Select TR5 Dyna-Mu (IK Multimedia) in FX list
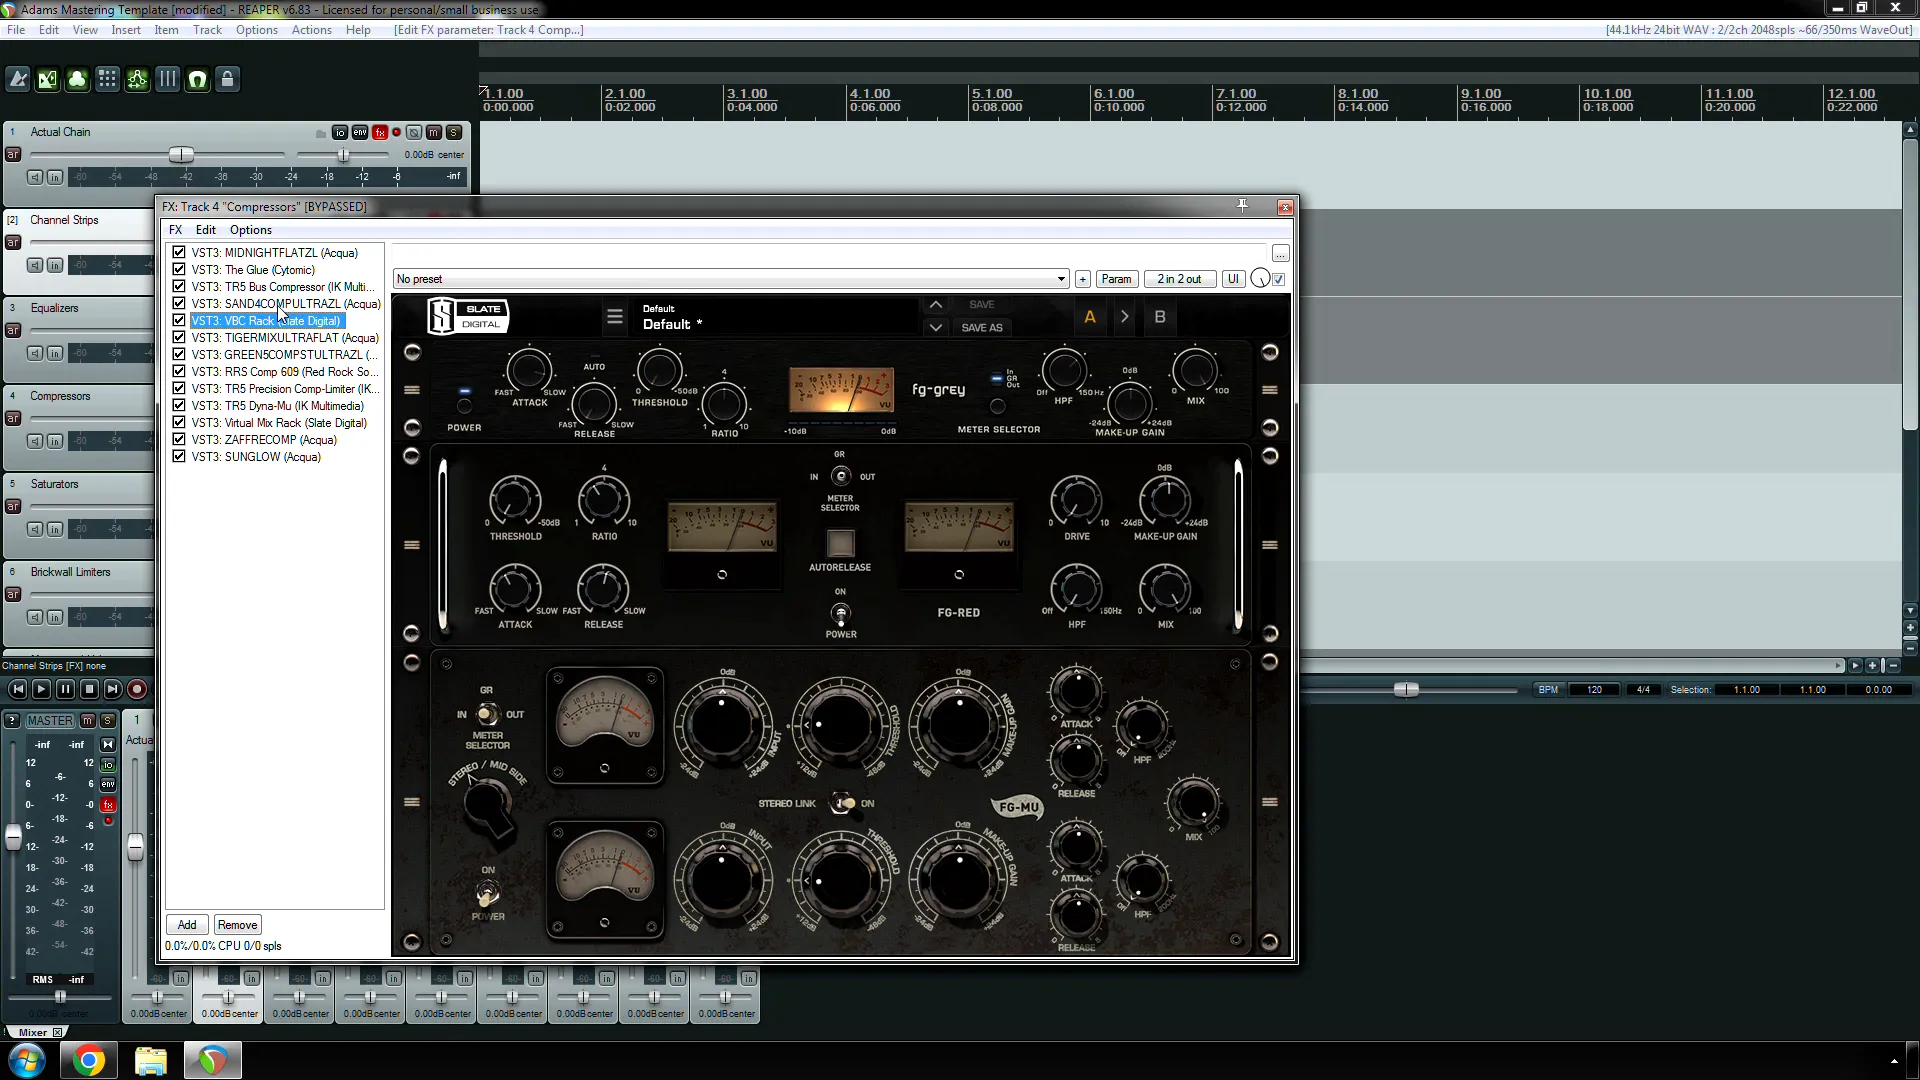The height and width of the screenshot is (1080, 1920). point(278,406)
